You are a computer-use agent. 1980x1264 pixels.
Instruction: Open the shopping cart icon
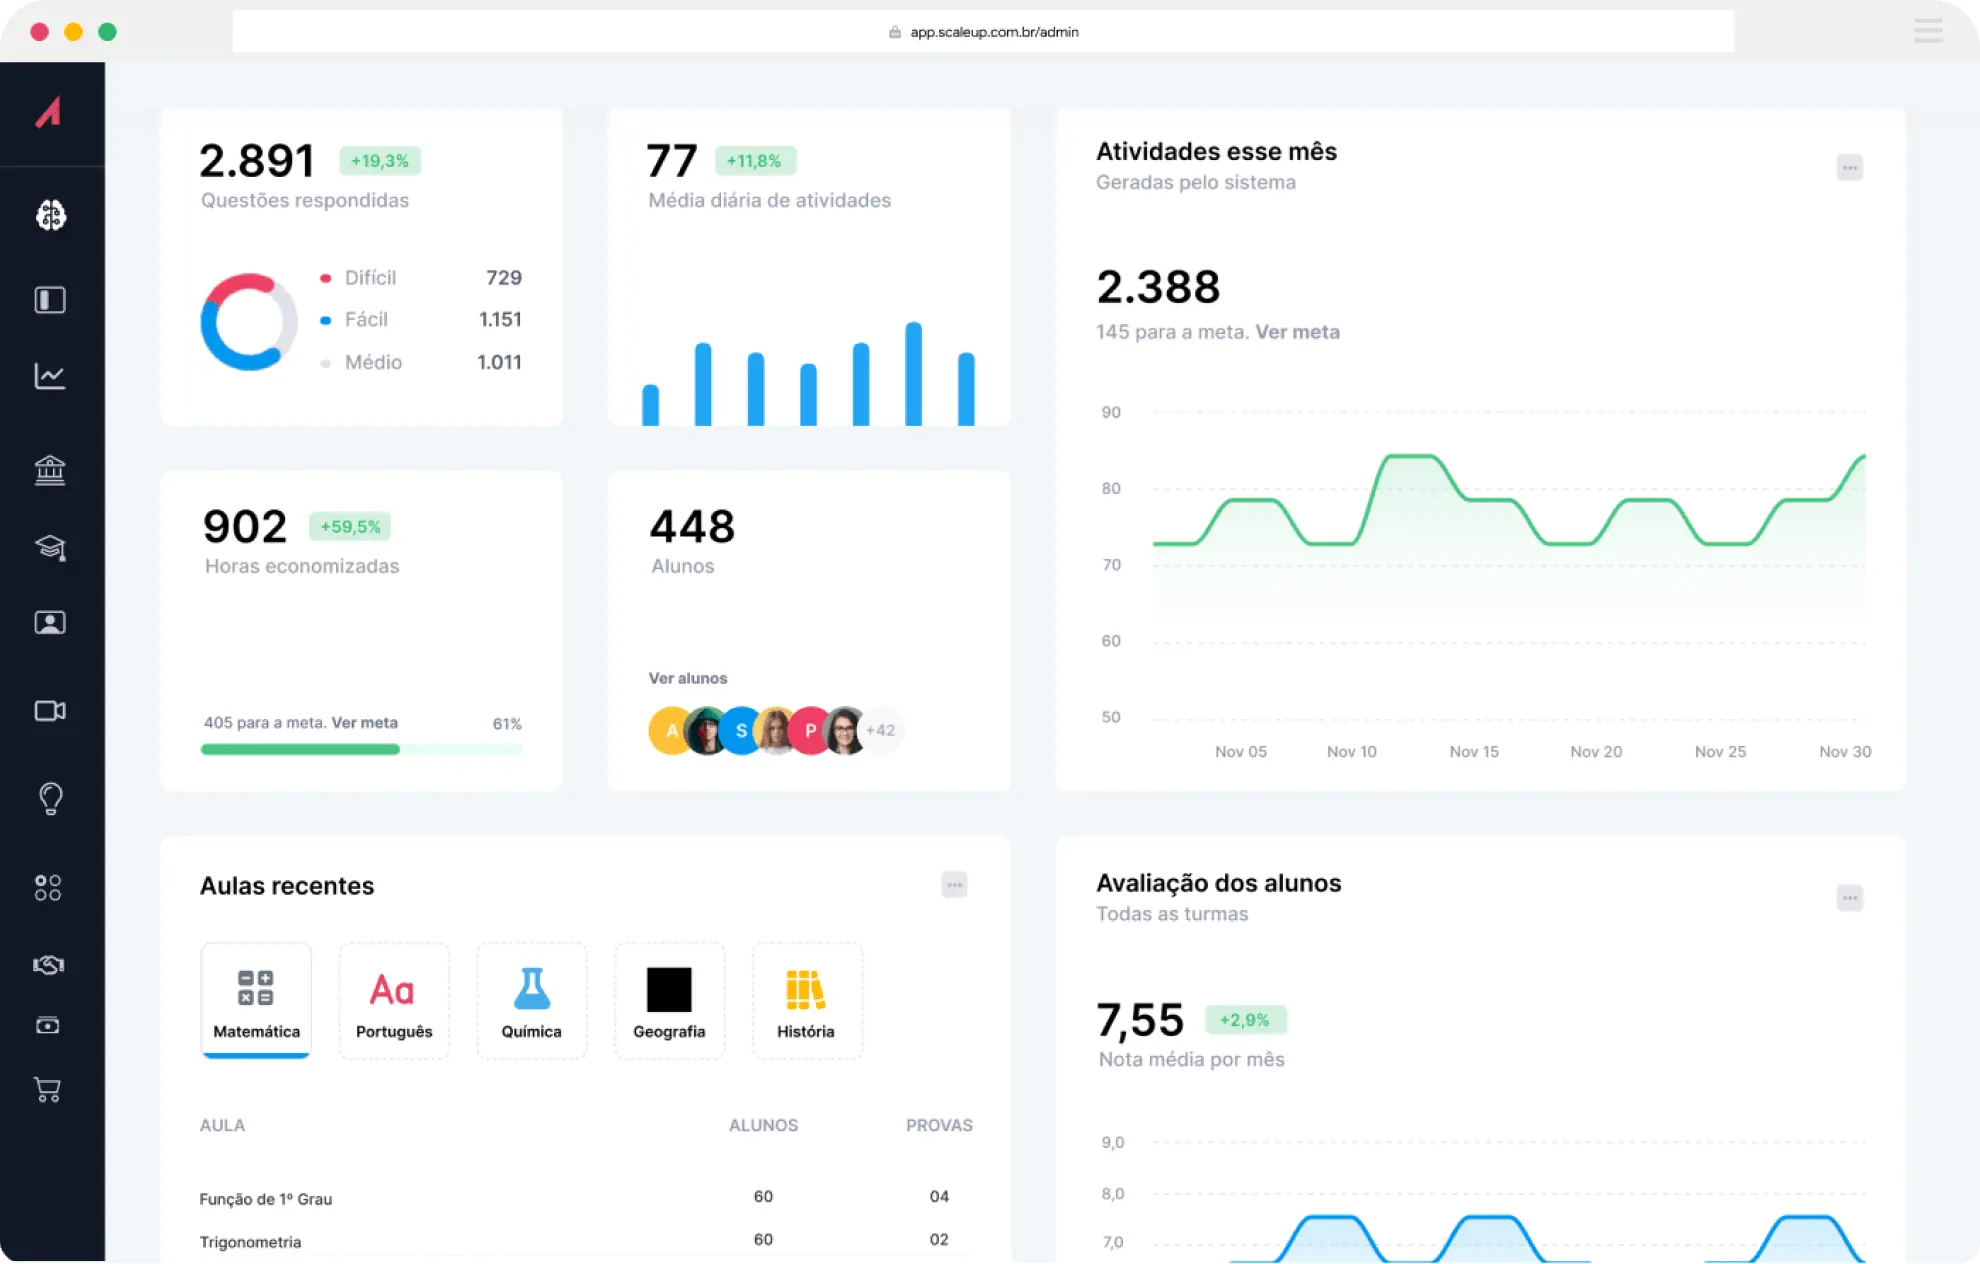point(48,1090)
